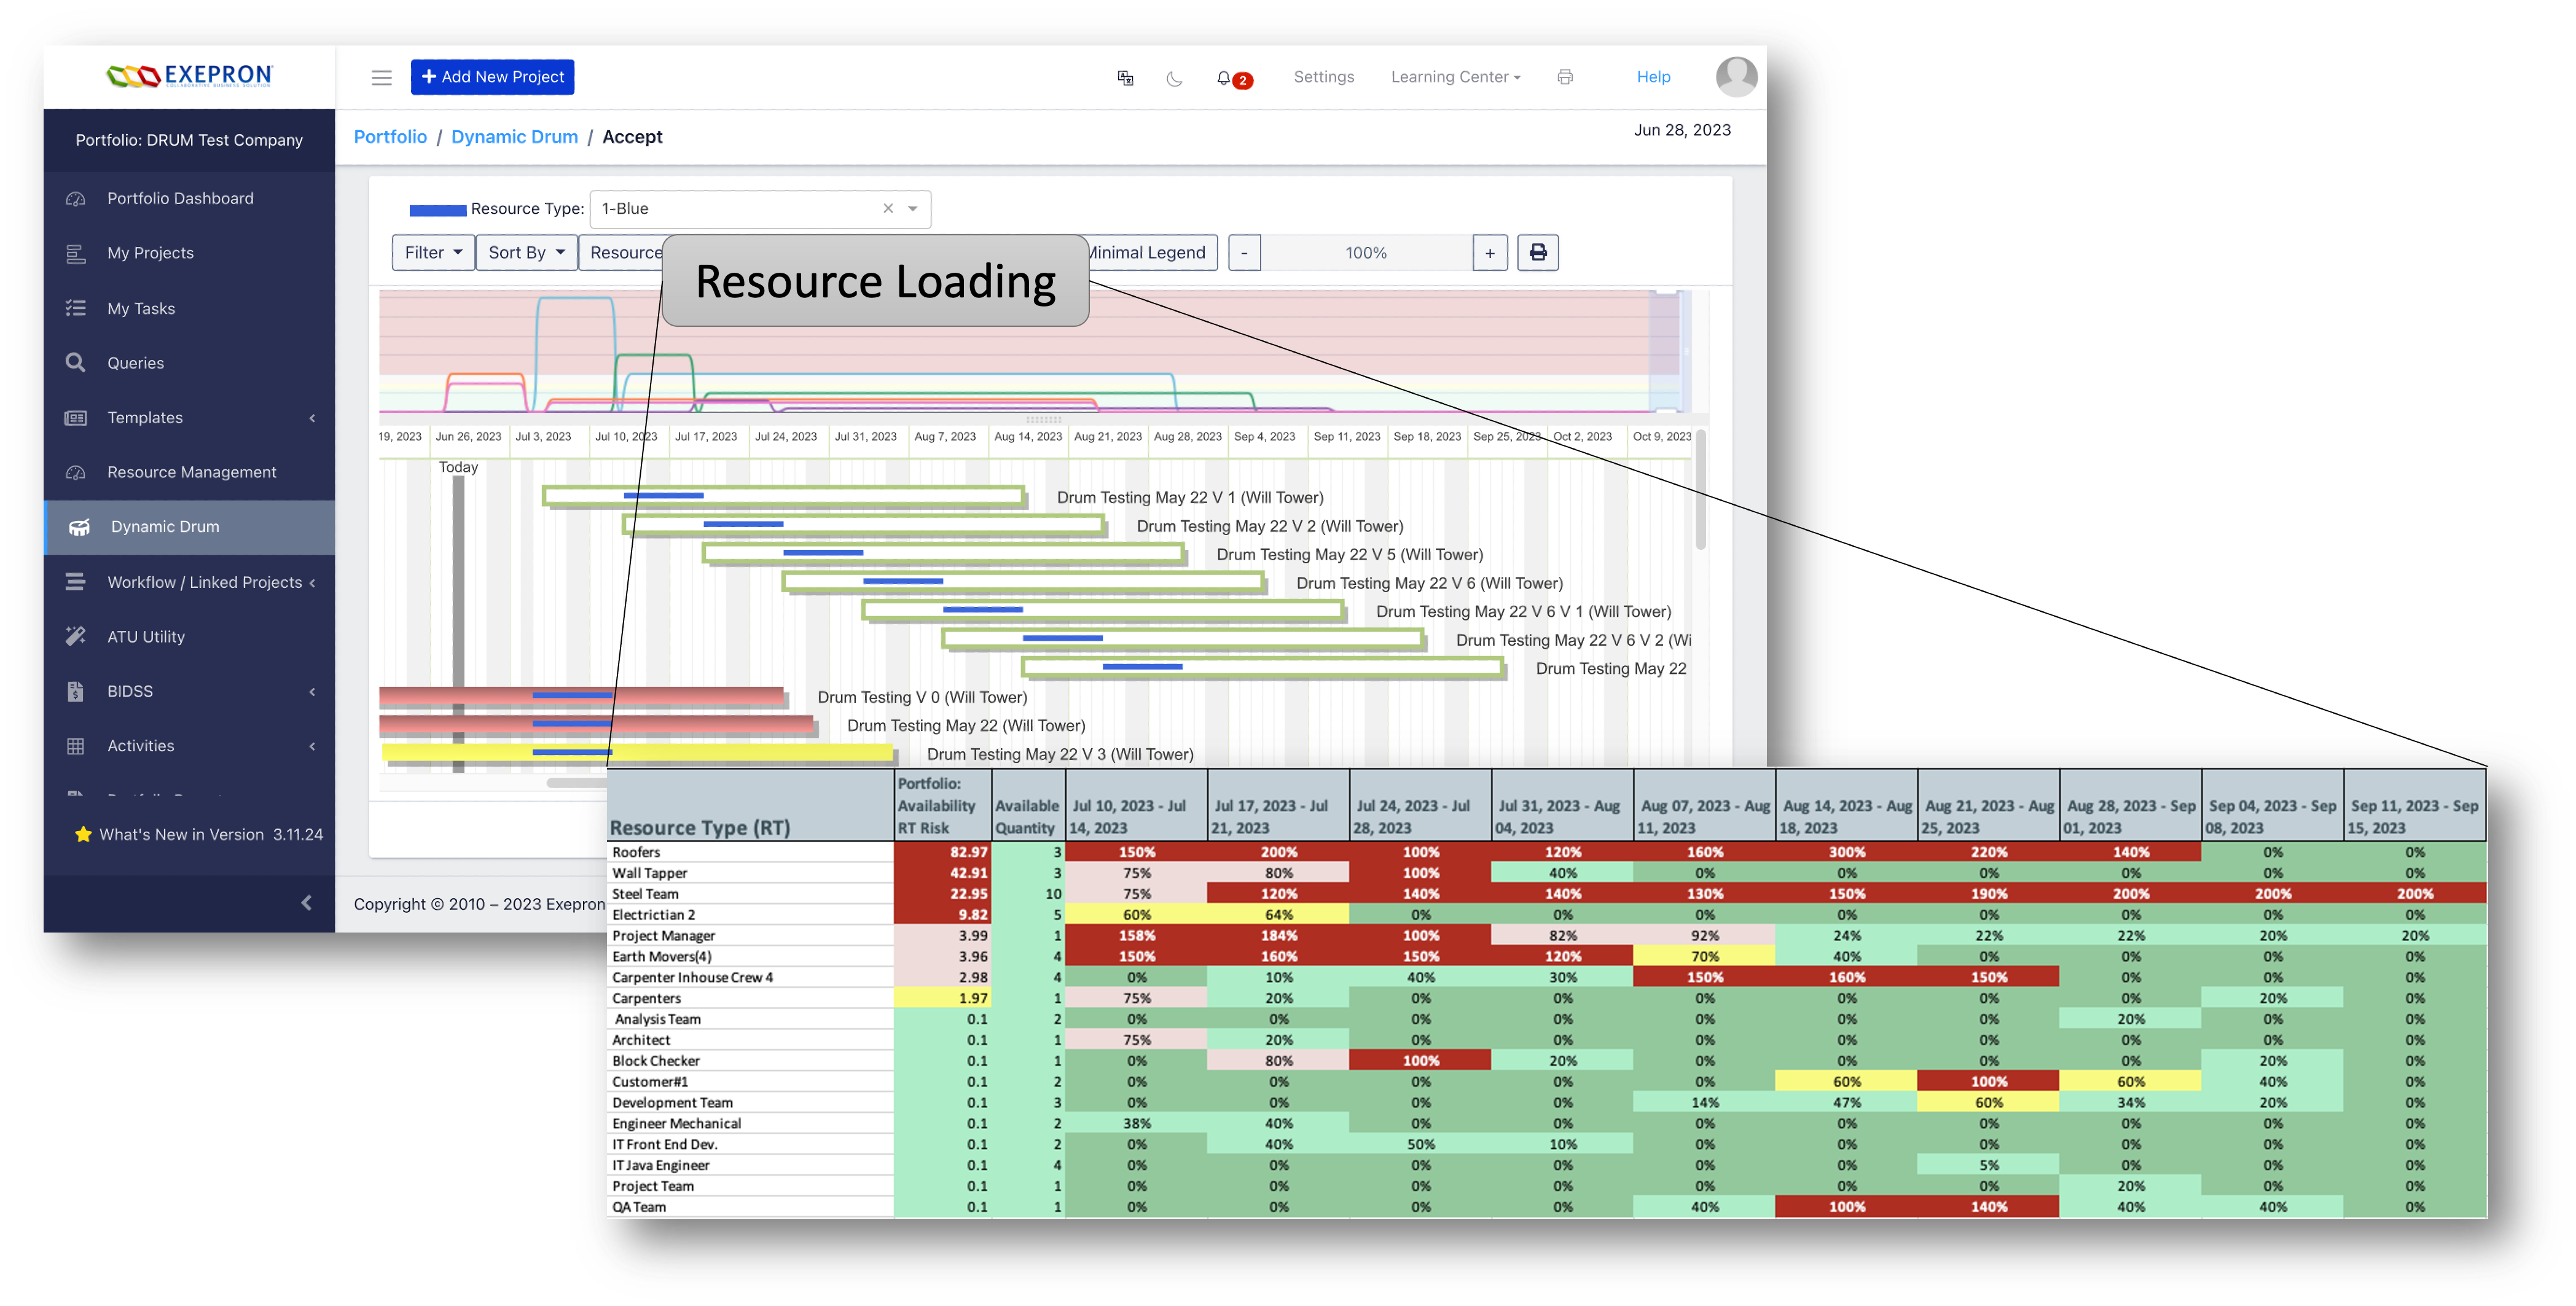Viewport: 2576px width, 1306px height.
Task: Open the Sort By dropdown
Action: (x=526, y=252)
